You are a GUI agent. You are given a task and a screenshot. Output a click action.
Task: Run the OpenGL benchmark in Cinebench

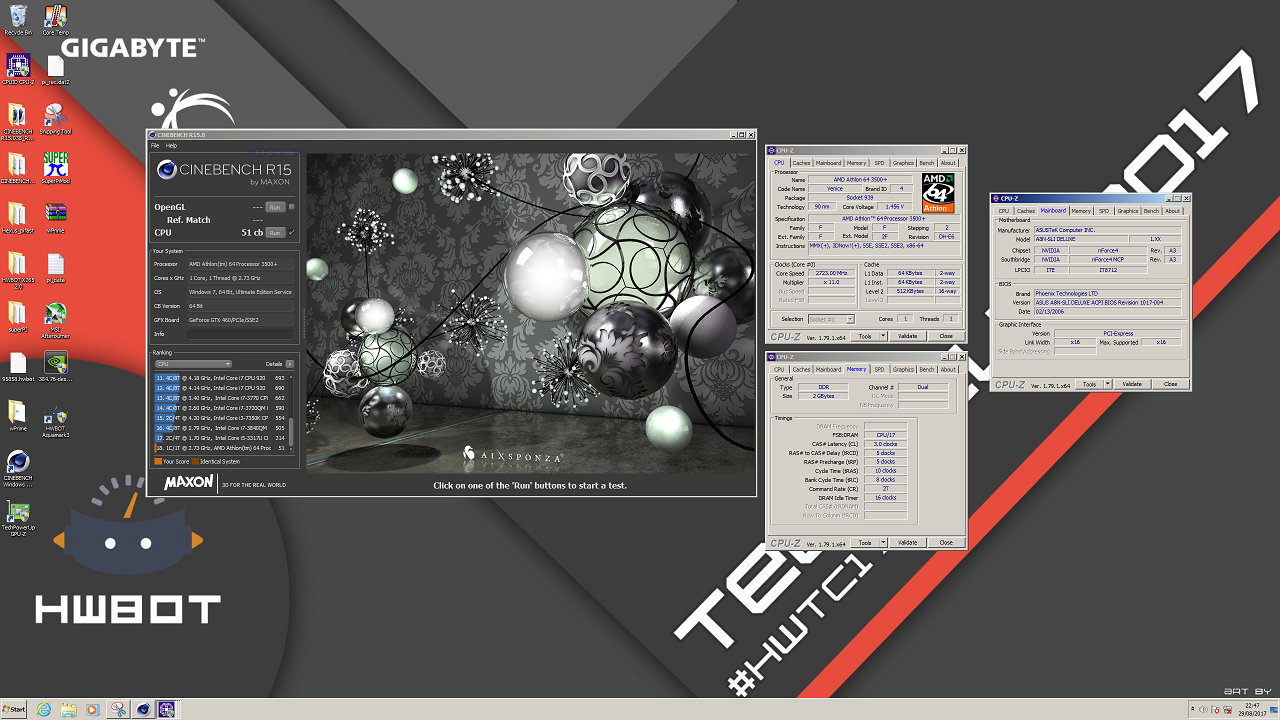pos(275,207)
